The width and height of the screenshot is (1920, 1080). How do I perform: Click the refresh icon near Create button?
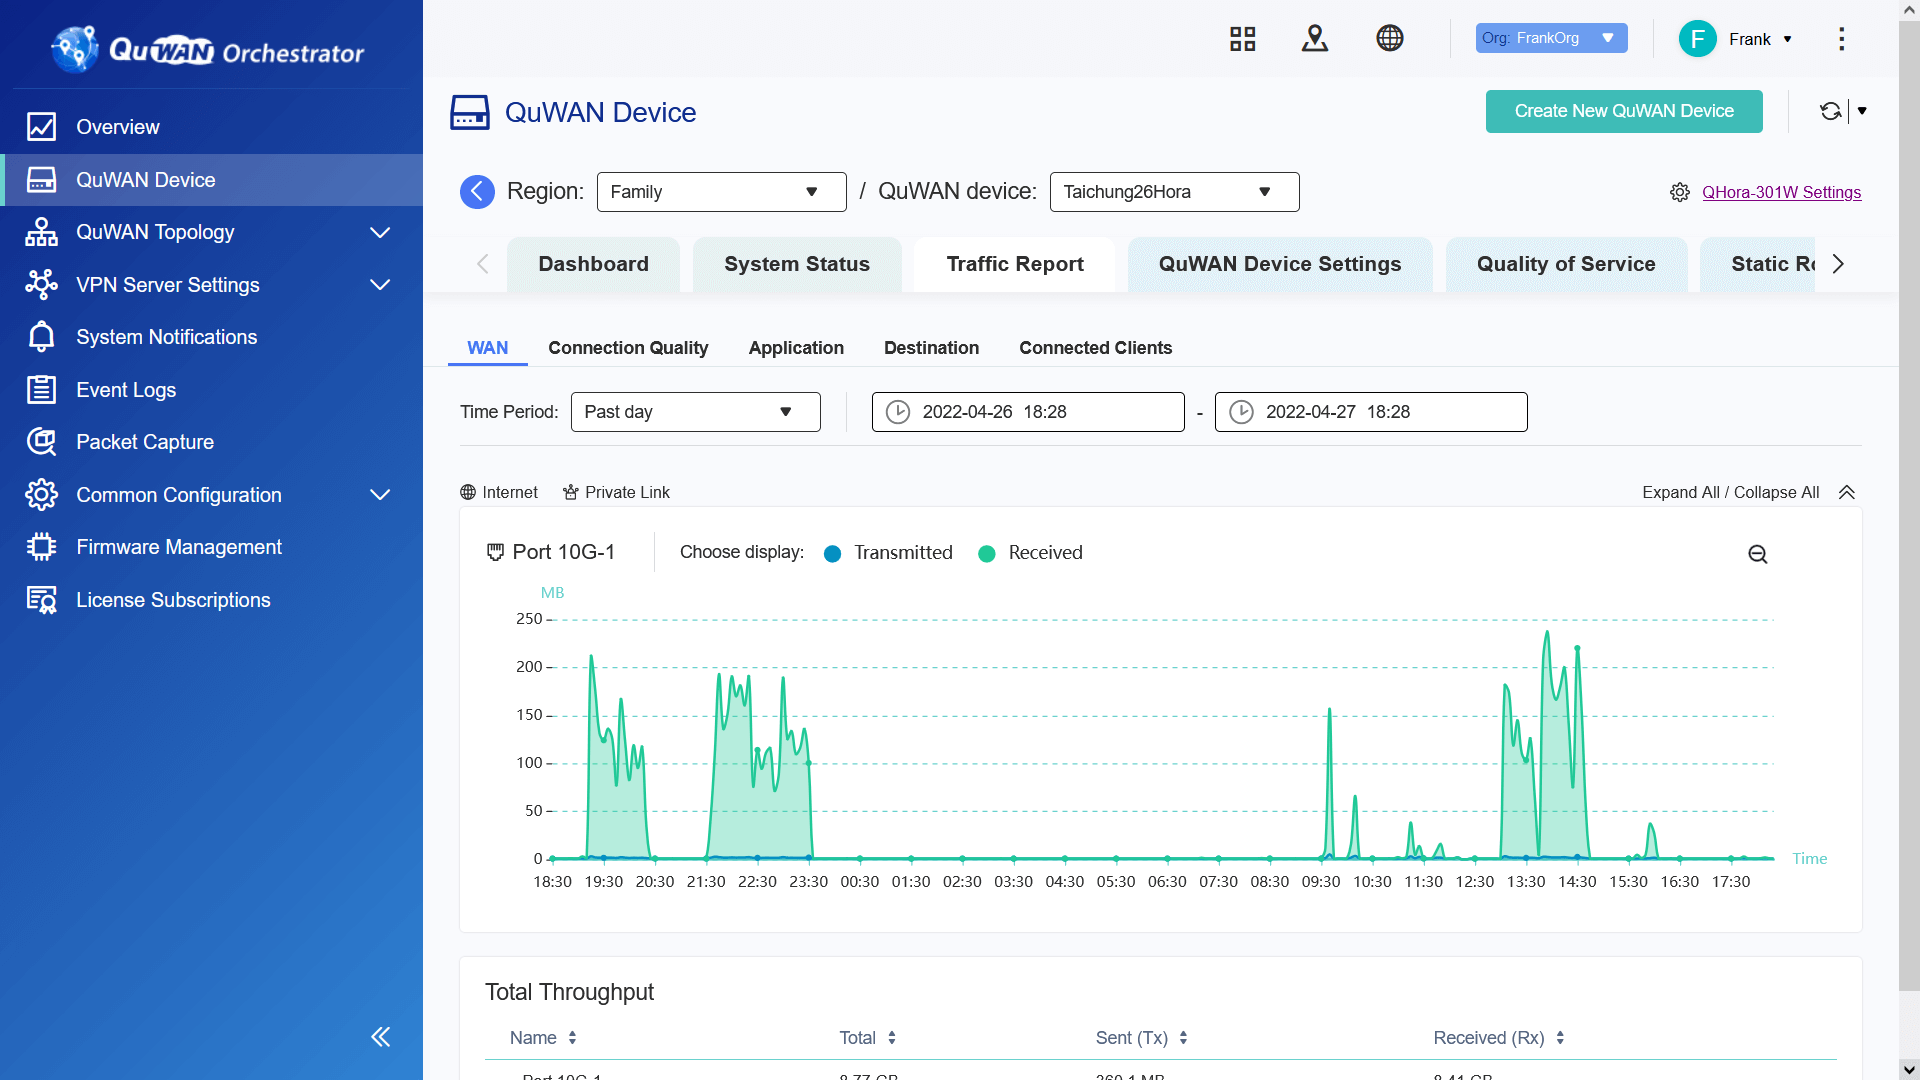pos(1830,111)
